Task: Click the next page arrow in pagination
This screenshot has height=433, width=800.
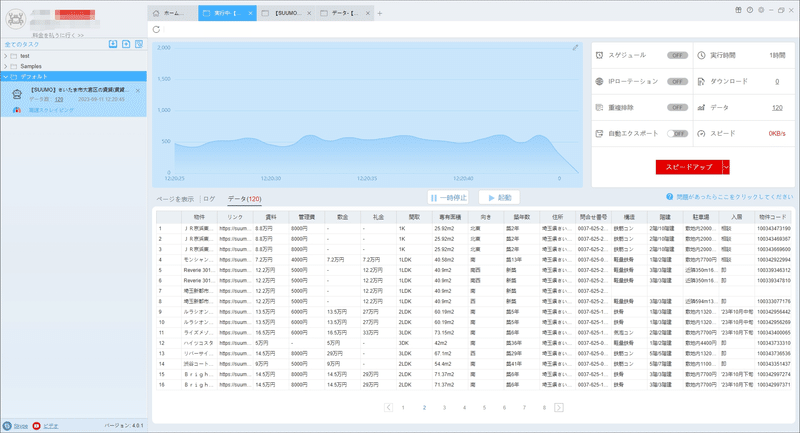Action: click(x=559, y=407)
